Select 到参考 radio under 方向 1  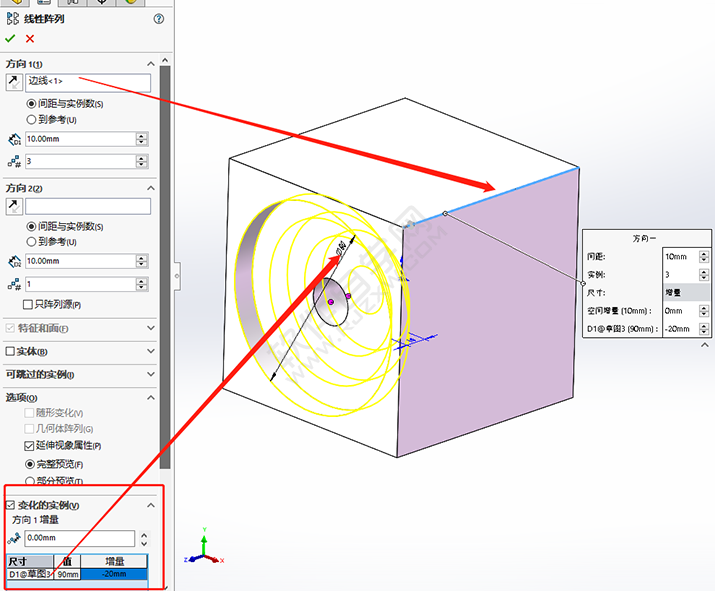(x=31, y=119)
